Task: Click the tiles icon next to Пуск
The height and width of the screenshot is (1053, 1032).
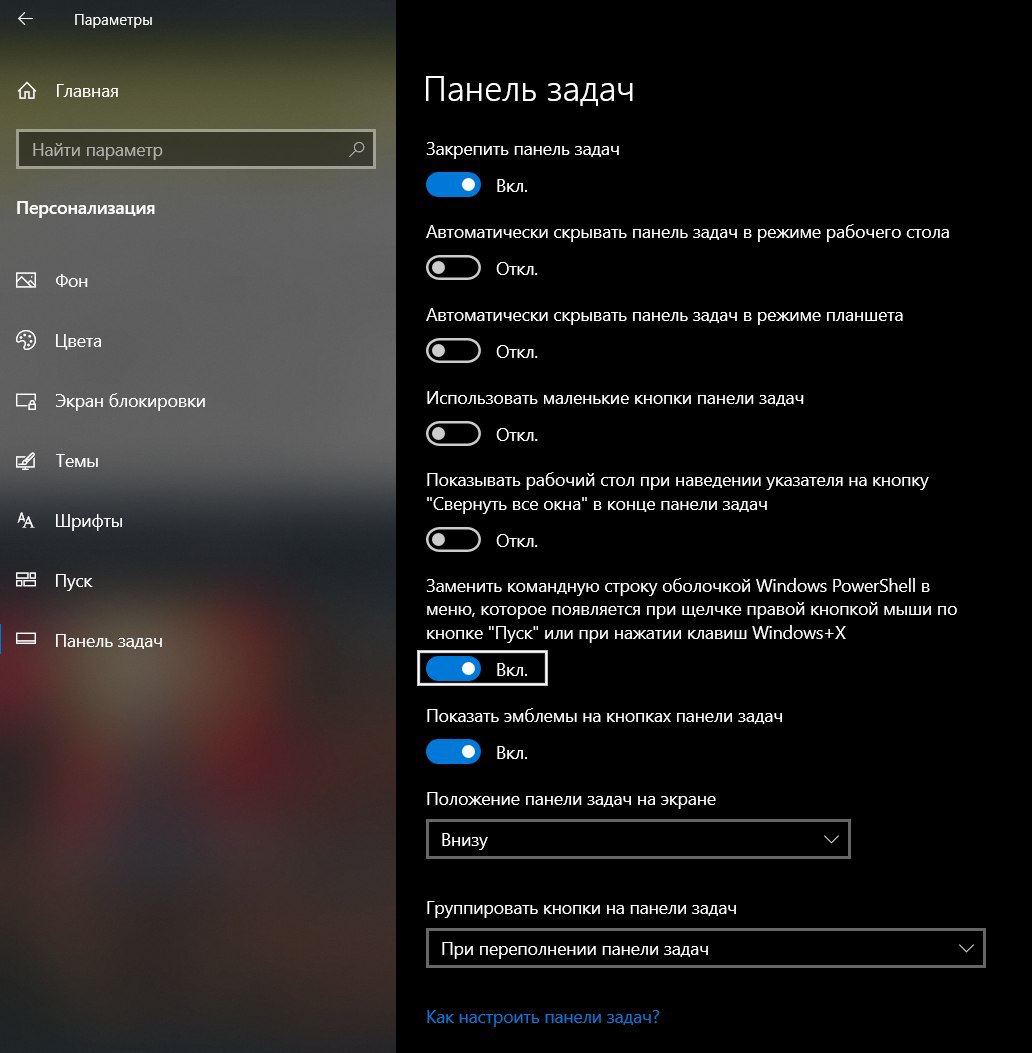Action: pyautogui.click(x=26, y=580)
